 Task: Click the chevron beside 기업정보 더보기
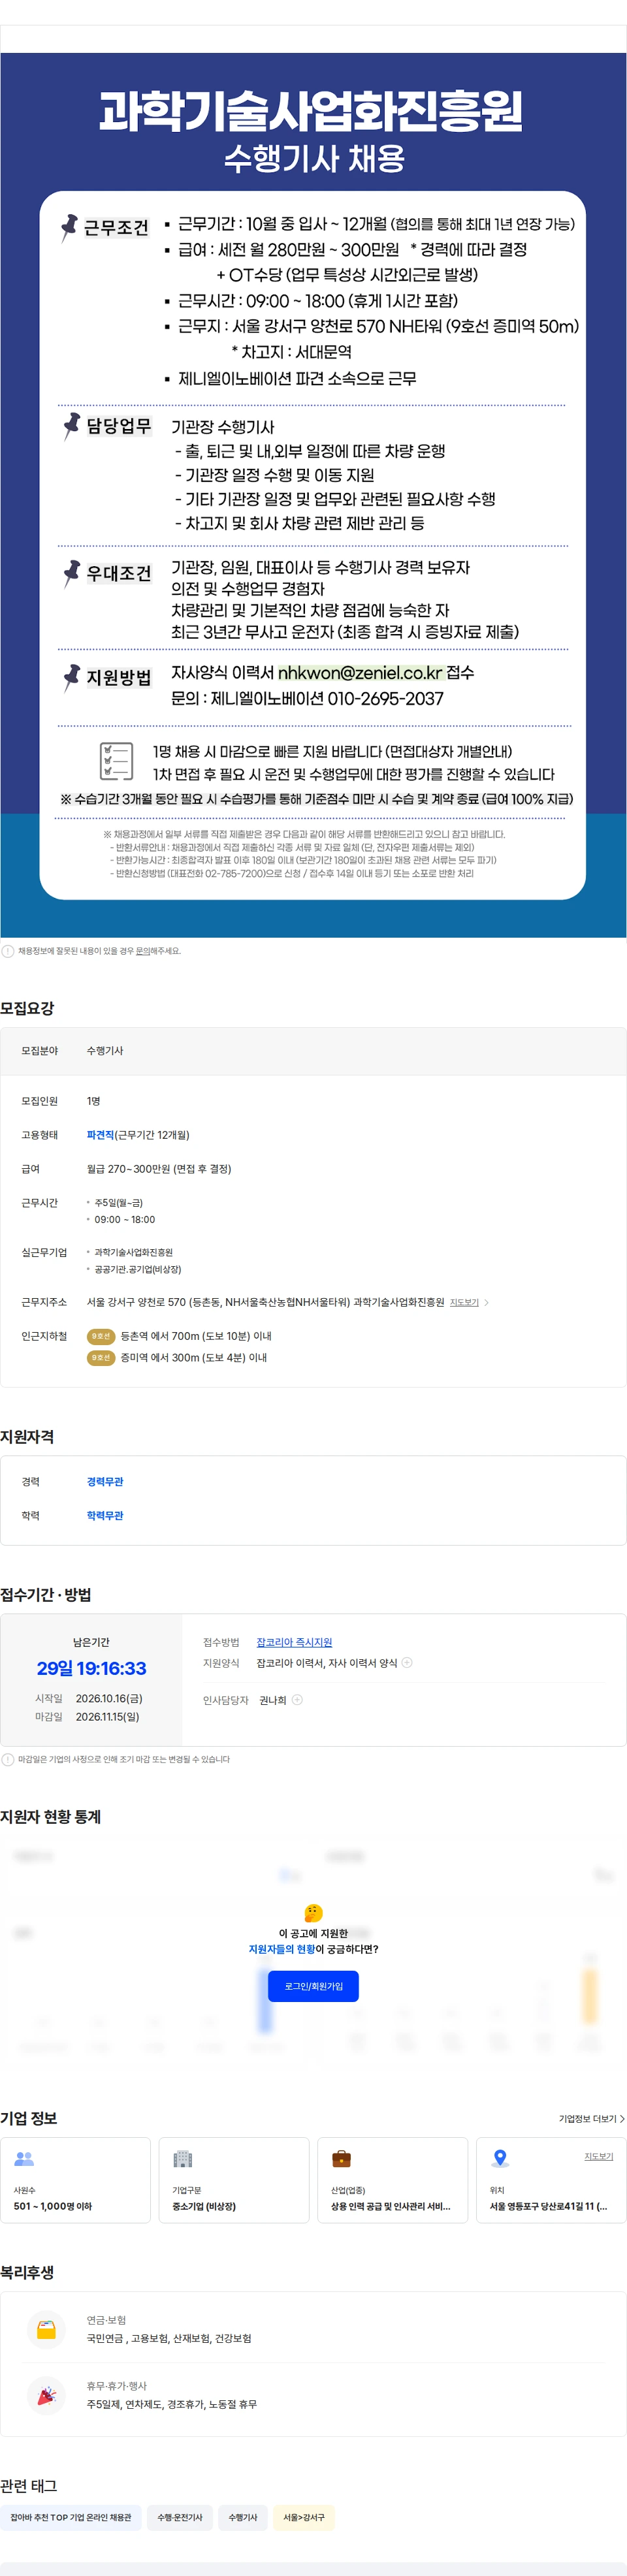point(622,2118)
